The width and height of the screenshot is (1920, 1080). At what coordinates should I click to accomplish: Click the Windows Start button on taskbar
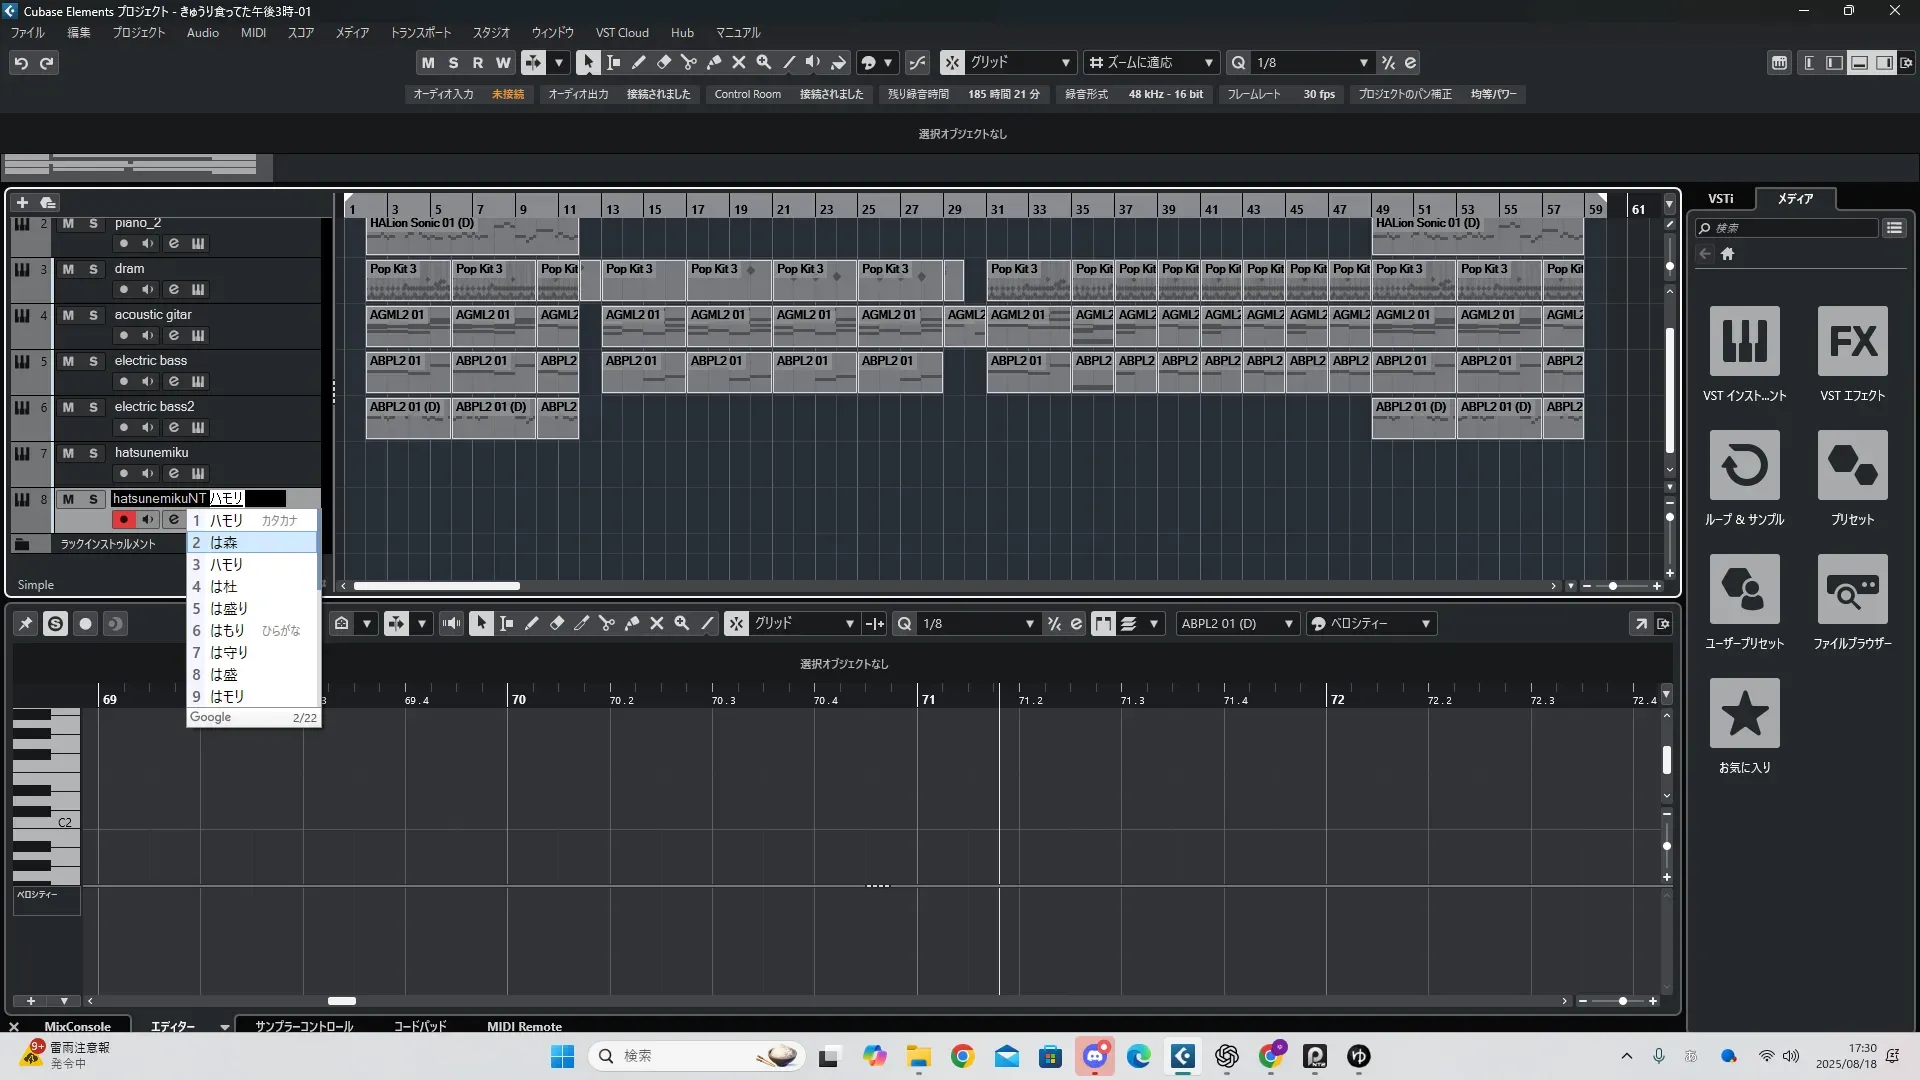click(562, 1056)
